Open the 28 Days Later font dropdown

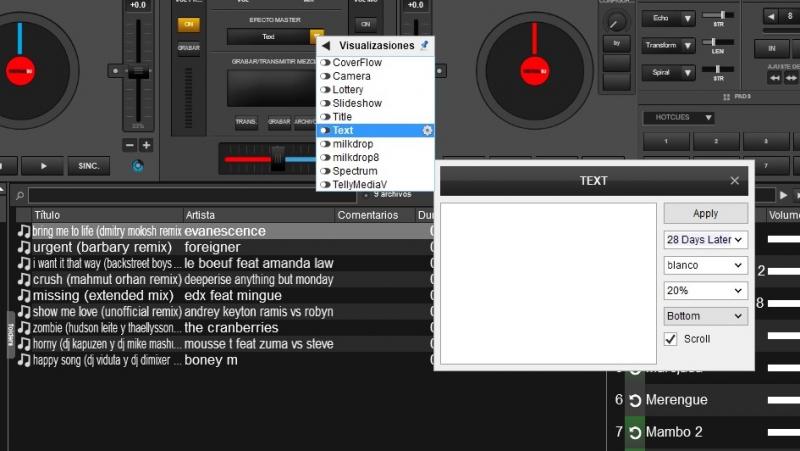coord(705,240)
